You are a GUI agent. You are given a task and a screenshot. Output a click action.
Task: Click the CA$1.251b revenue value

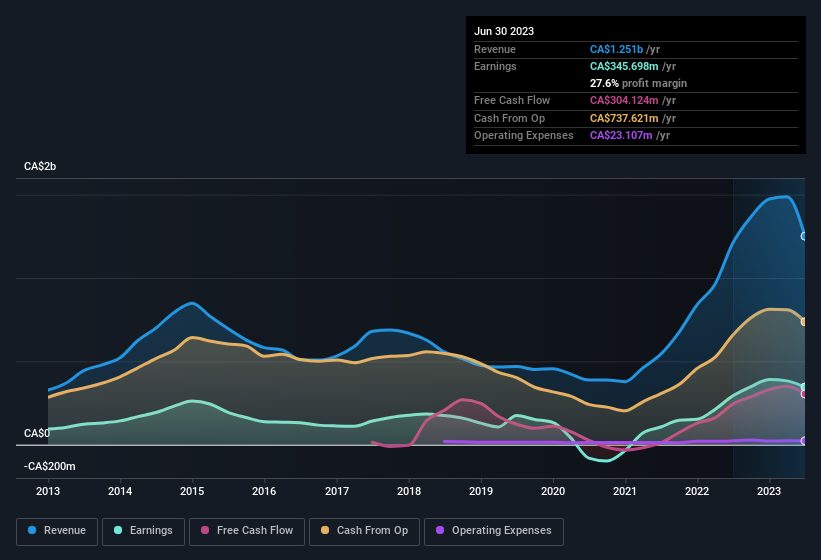pos(616,49)
